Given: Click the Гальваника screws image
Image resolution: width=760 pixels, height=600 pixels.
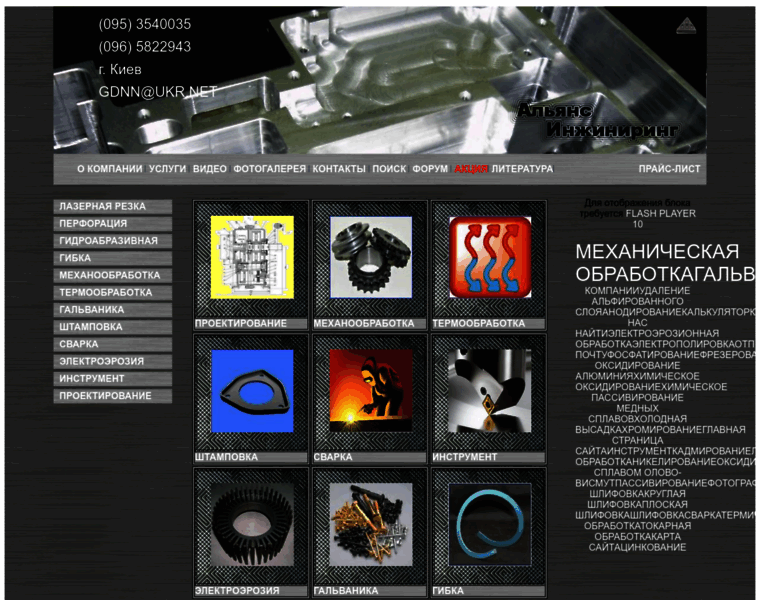Looking at the screenshot, I should coord(370,524).
